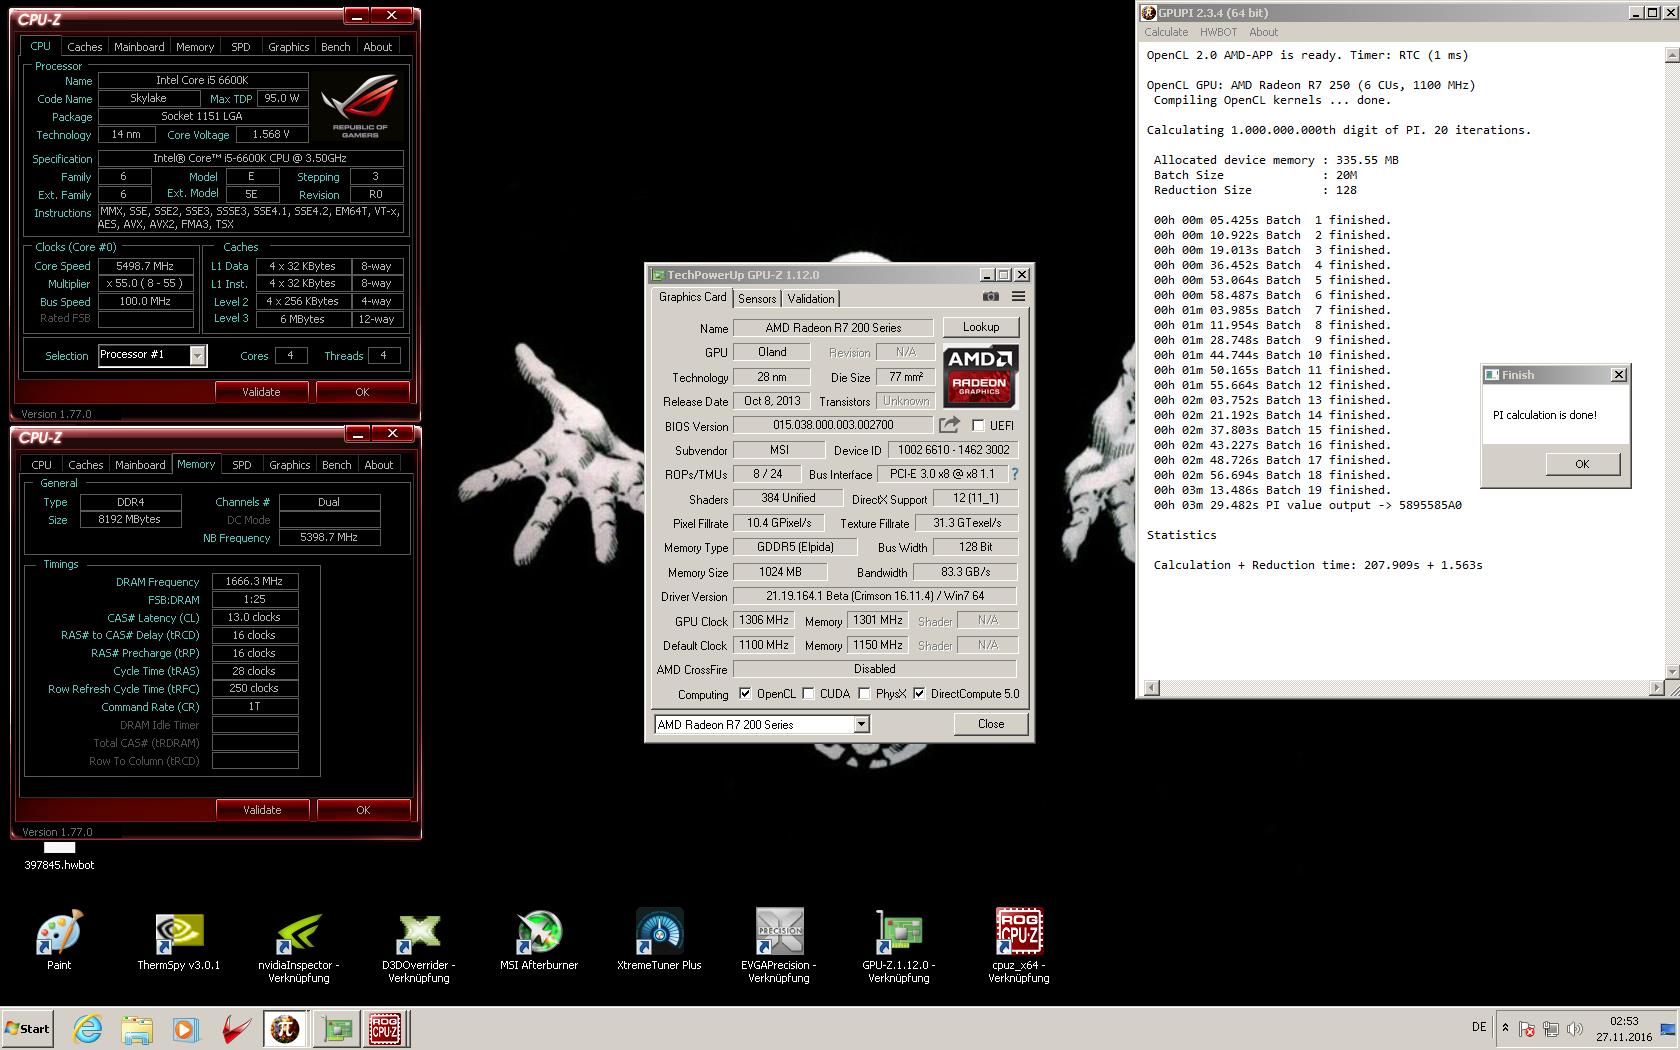The image size is (1680, 1050).
Task: Click GPUPI horizontal scrollbar left arrow
Action: point(1151,688)
